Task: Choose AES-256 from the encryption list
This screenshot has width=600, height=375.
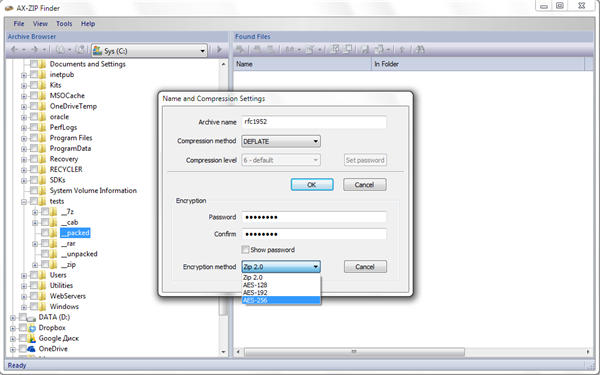Action: tap(281, 300)
